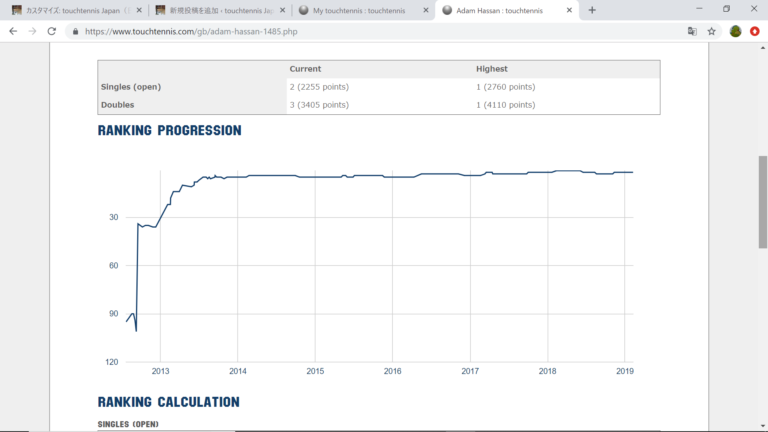Click the 2018 marker on chart axis
The image size is (768, 432).
[548, 371]
